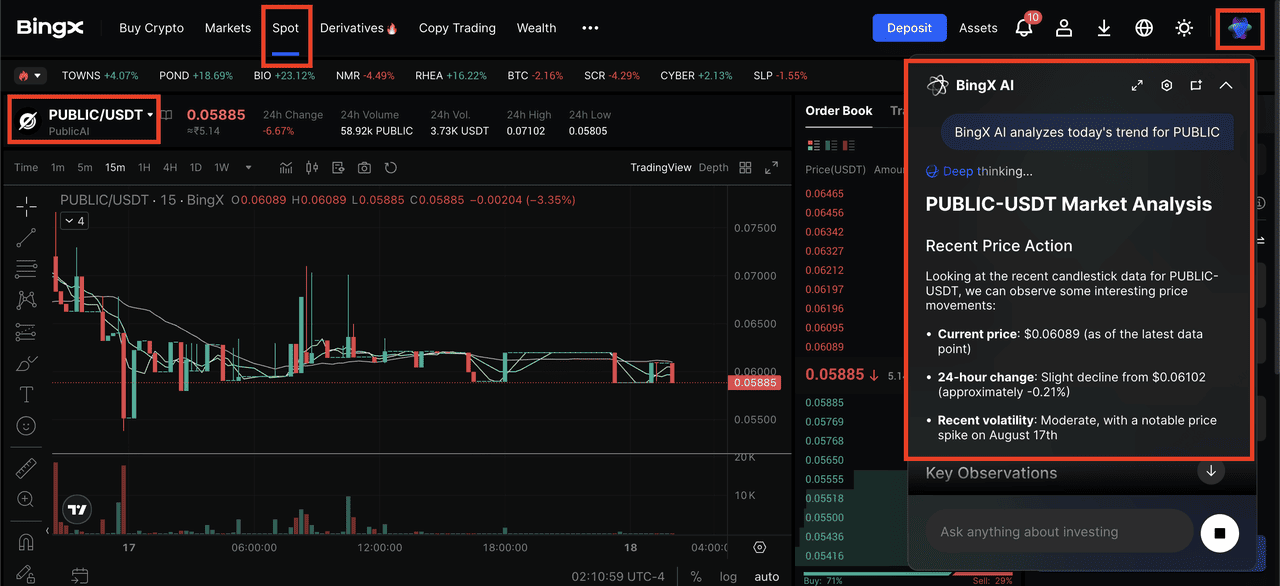This screenshot has height=586, width=1280.
Task: Switch to TradingView chart
Action: [x=661, y=167]
